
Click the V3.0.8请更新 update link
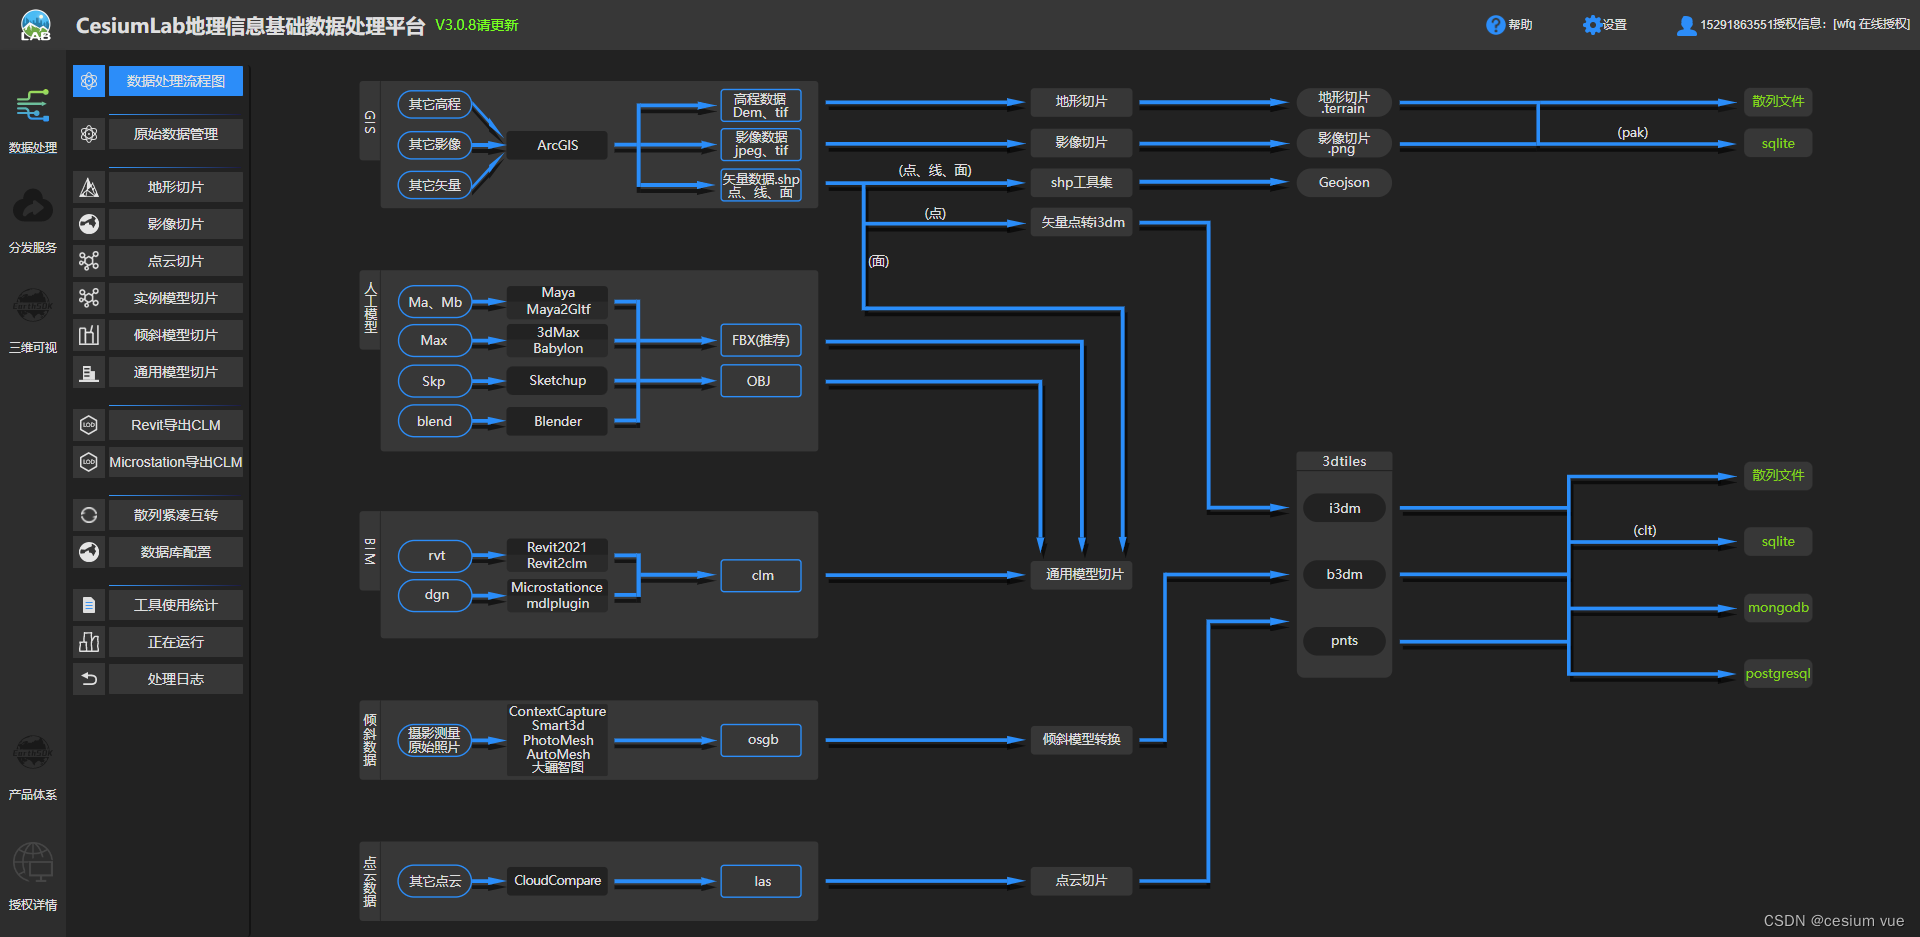(x=476, y=25)
